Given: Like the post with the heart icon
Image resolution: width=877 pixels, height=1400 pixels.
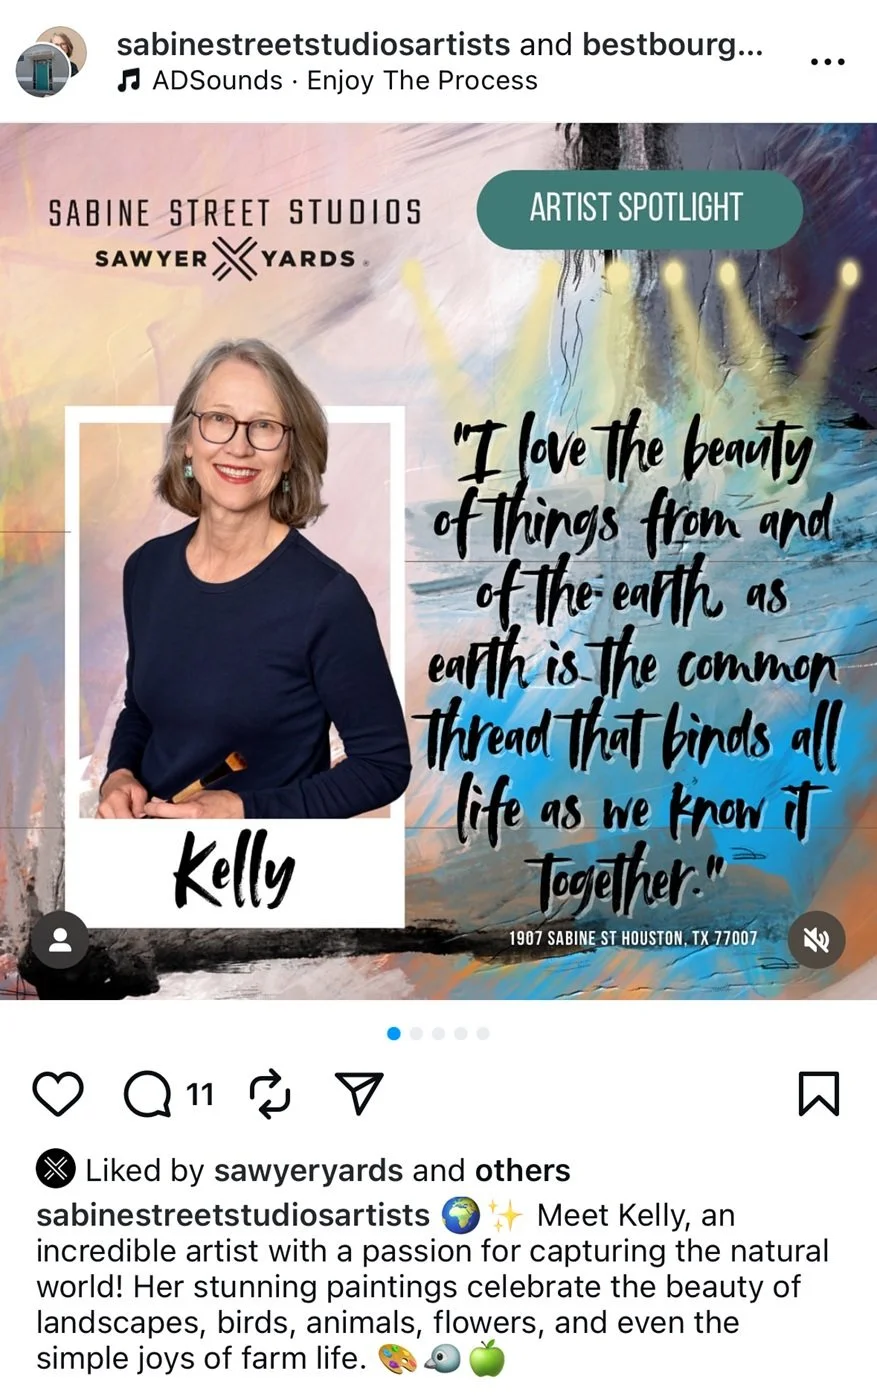Looking at the screenshot, I should 58,1094.
